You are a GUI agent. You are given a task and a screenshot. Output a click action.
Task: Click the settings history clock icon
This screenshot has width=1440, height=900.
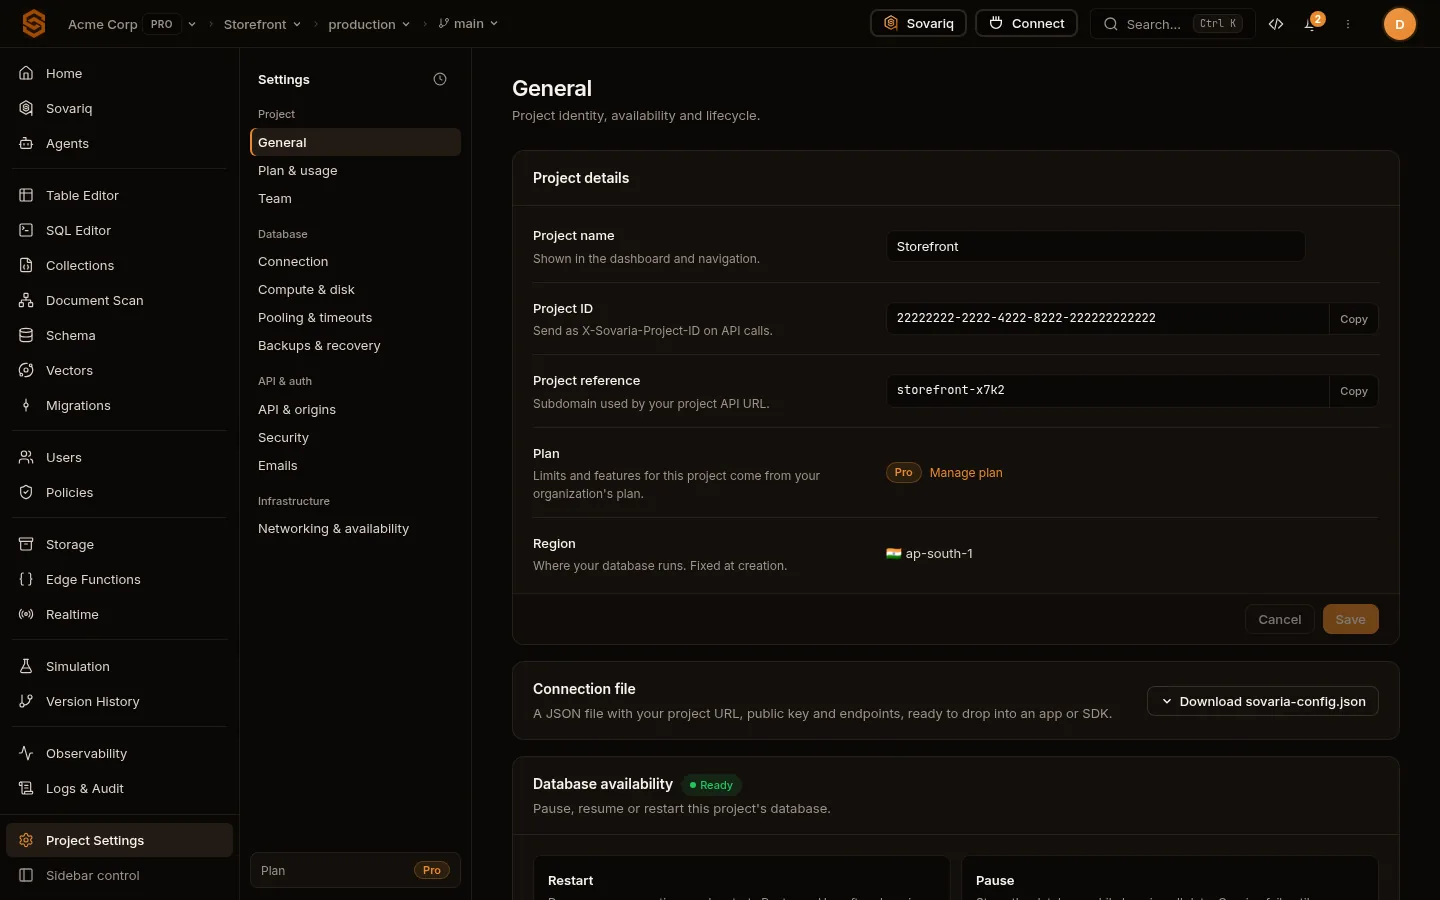(440, 79)
